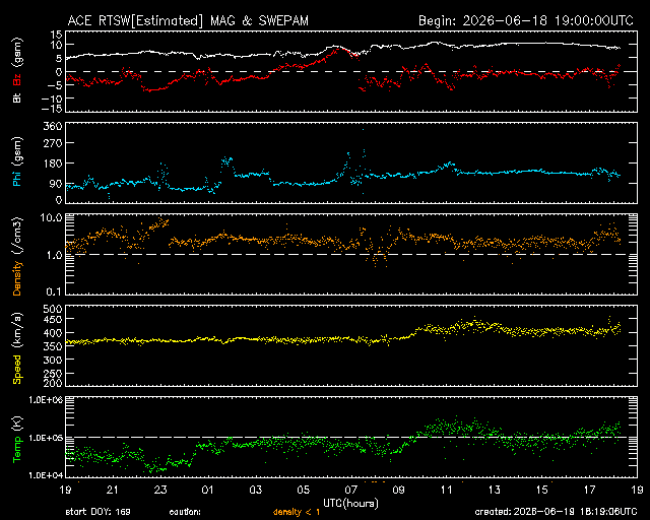Viewport: 650px width, 520px height.
Task: Click the '360' tick on the Phi axis
Action: 53,126
